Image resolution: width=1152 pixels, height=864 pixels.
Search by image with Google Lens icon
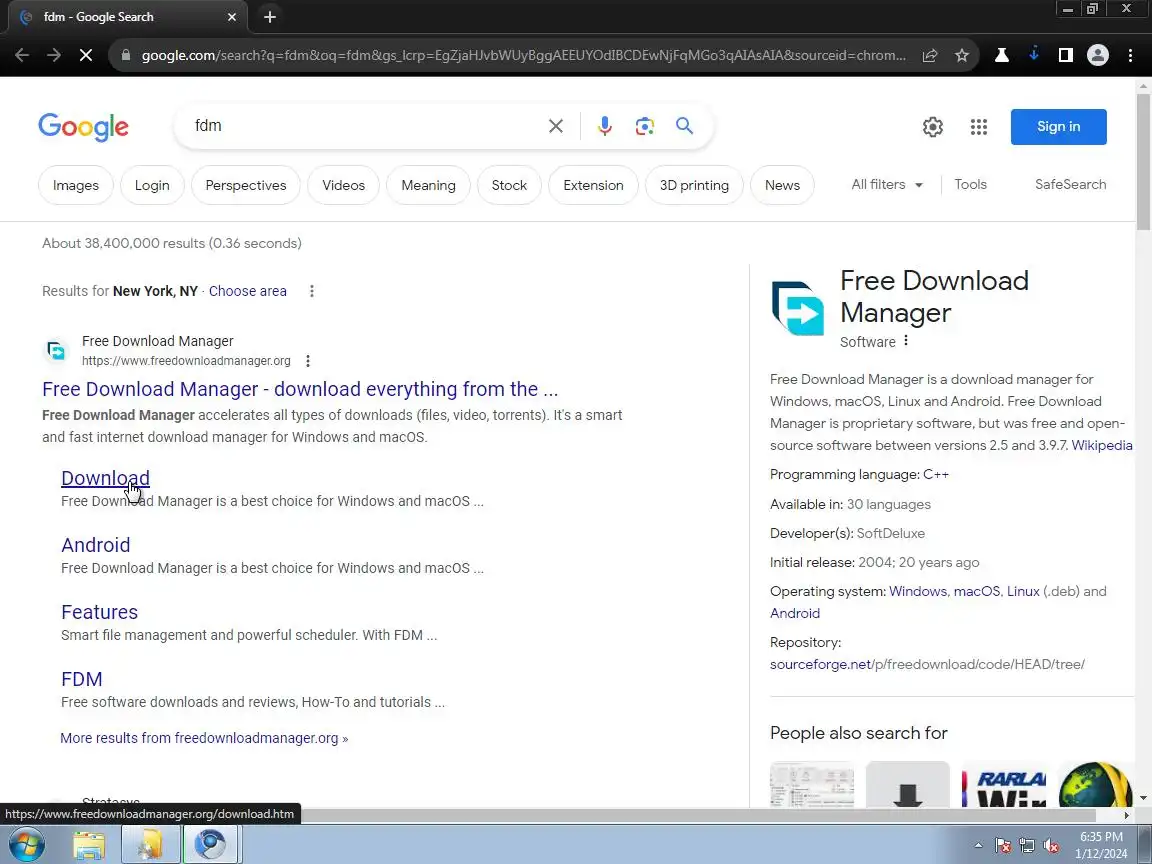click(644, 126)
